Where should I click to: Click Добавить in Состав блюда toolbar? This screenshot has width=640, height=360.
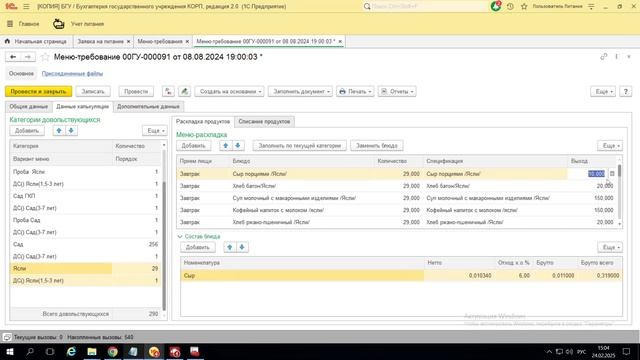(198, 247)
